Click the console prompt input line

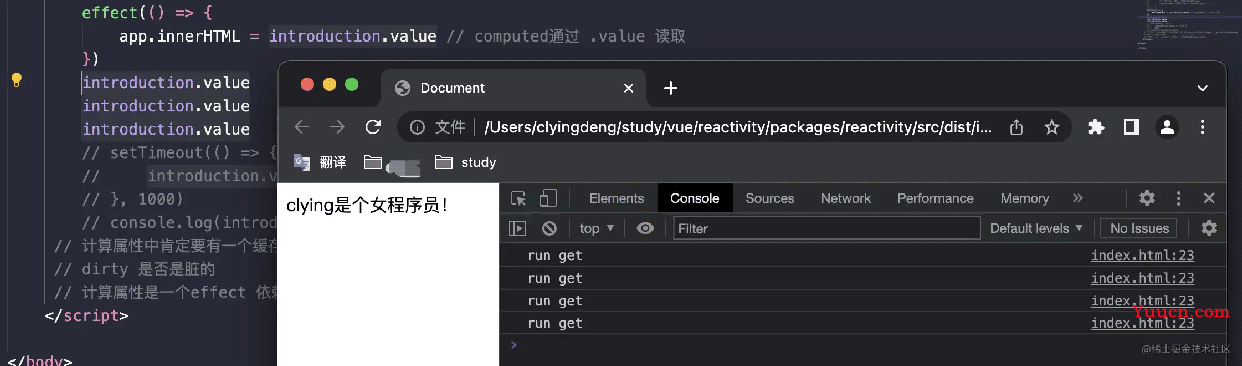point(870,344)
